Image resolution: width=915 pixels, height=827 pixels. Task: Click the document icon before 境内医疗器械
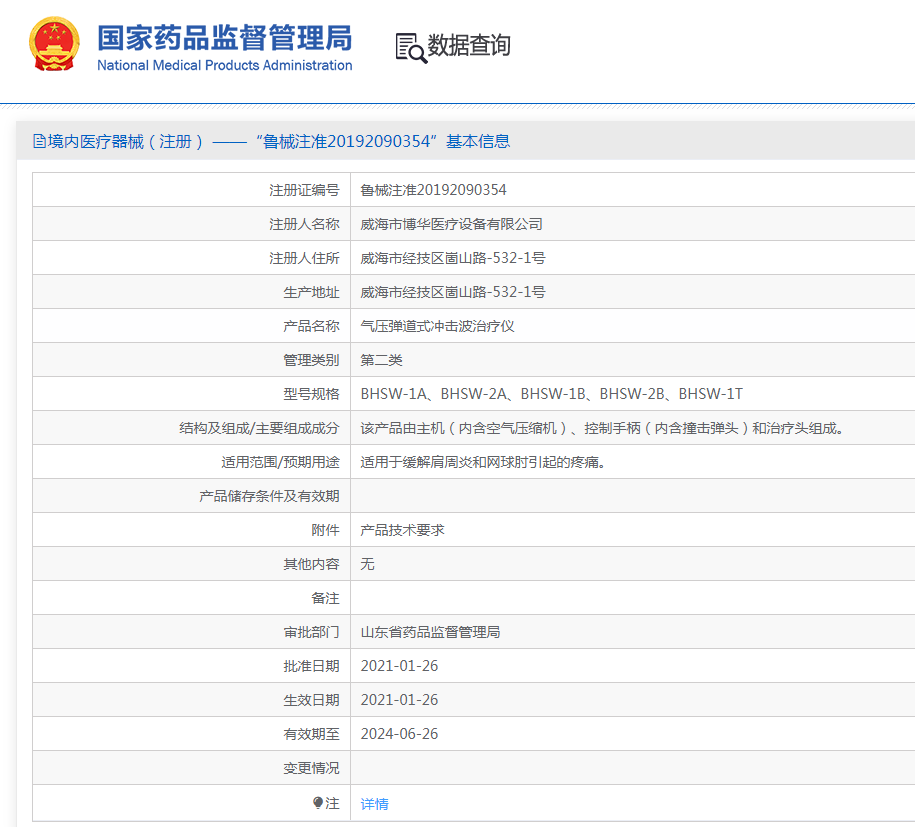point(39,141)
